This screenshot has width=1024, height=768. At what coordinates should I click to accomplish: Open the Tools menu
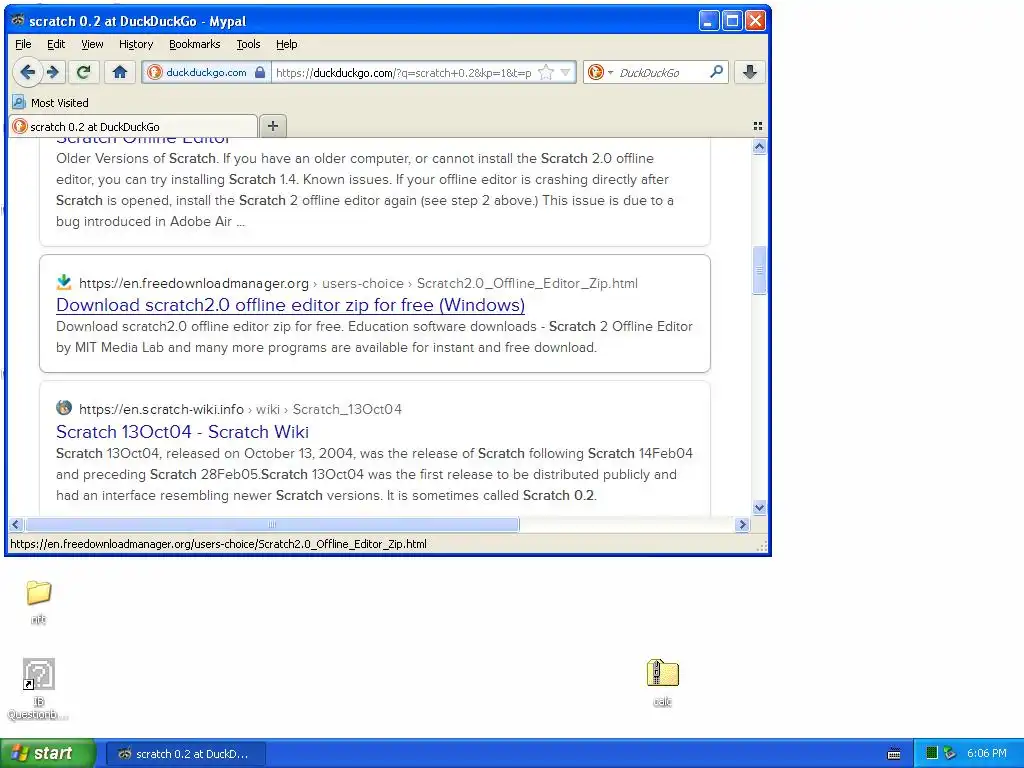pos(248,44)
